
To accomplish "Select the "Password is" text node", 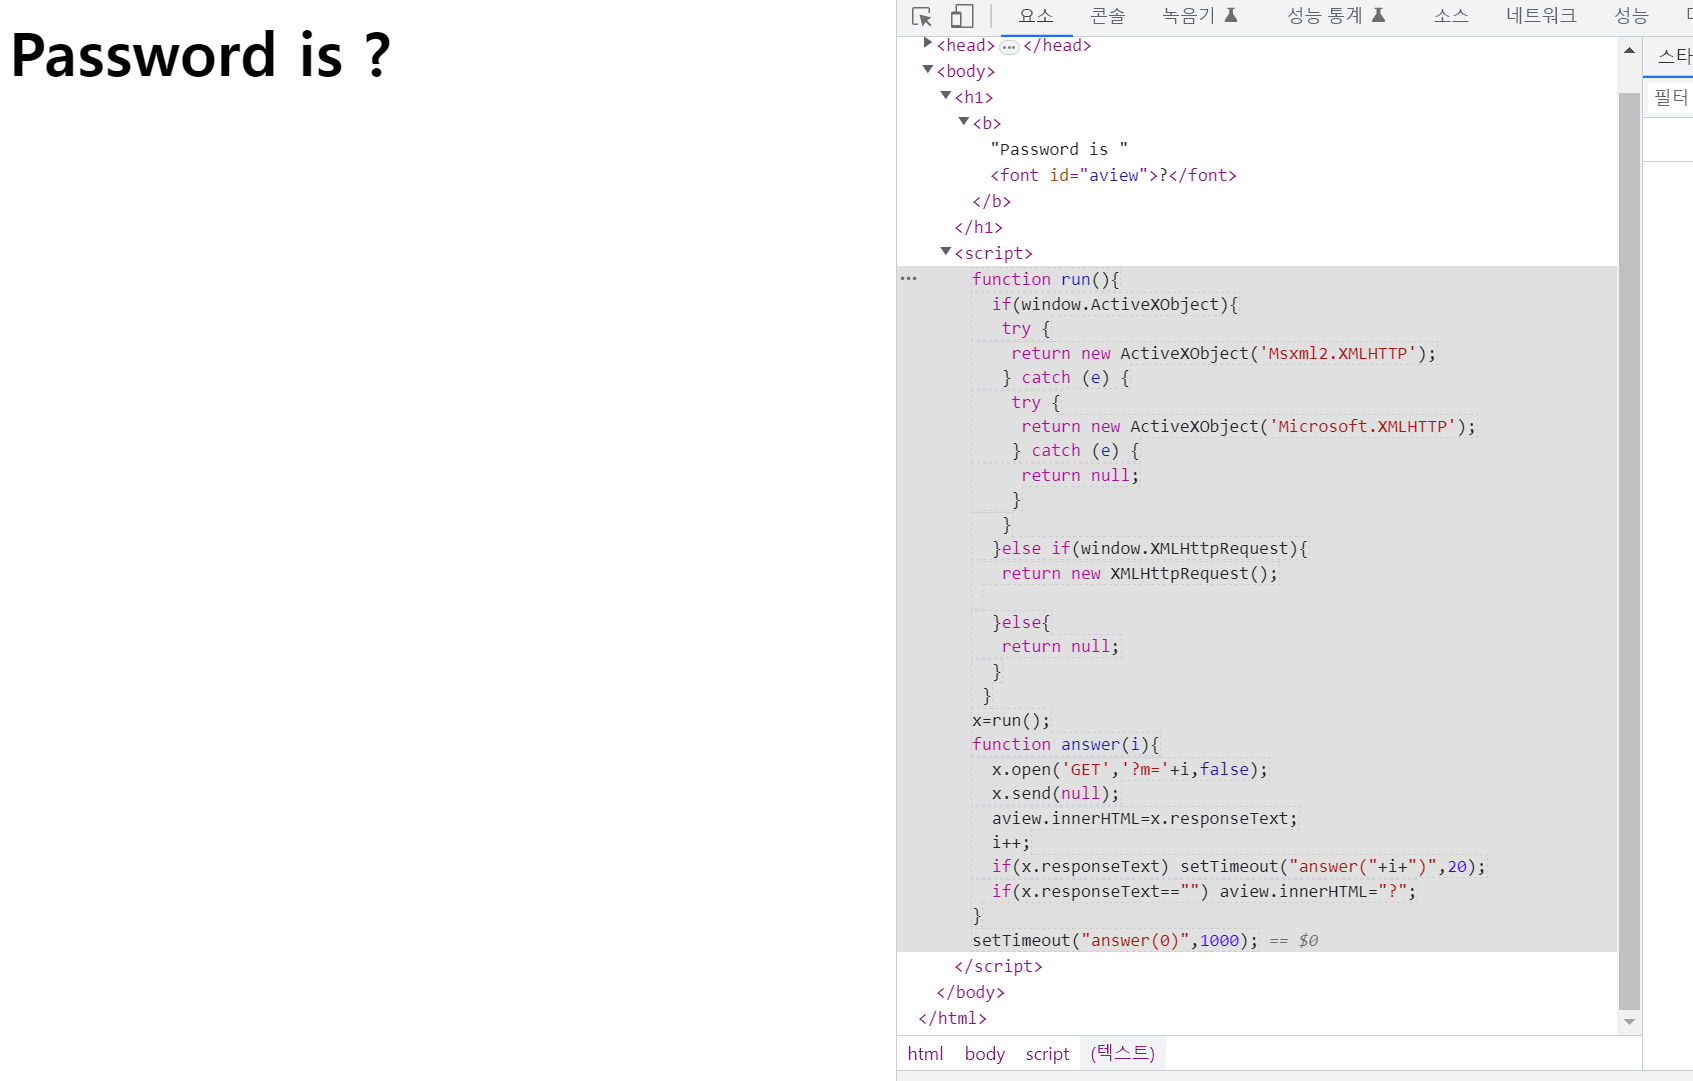I will click(1059, 149).
